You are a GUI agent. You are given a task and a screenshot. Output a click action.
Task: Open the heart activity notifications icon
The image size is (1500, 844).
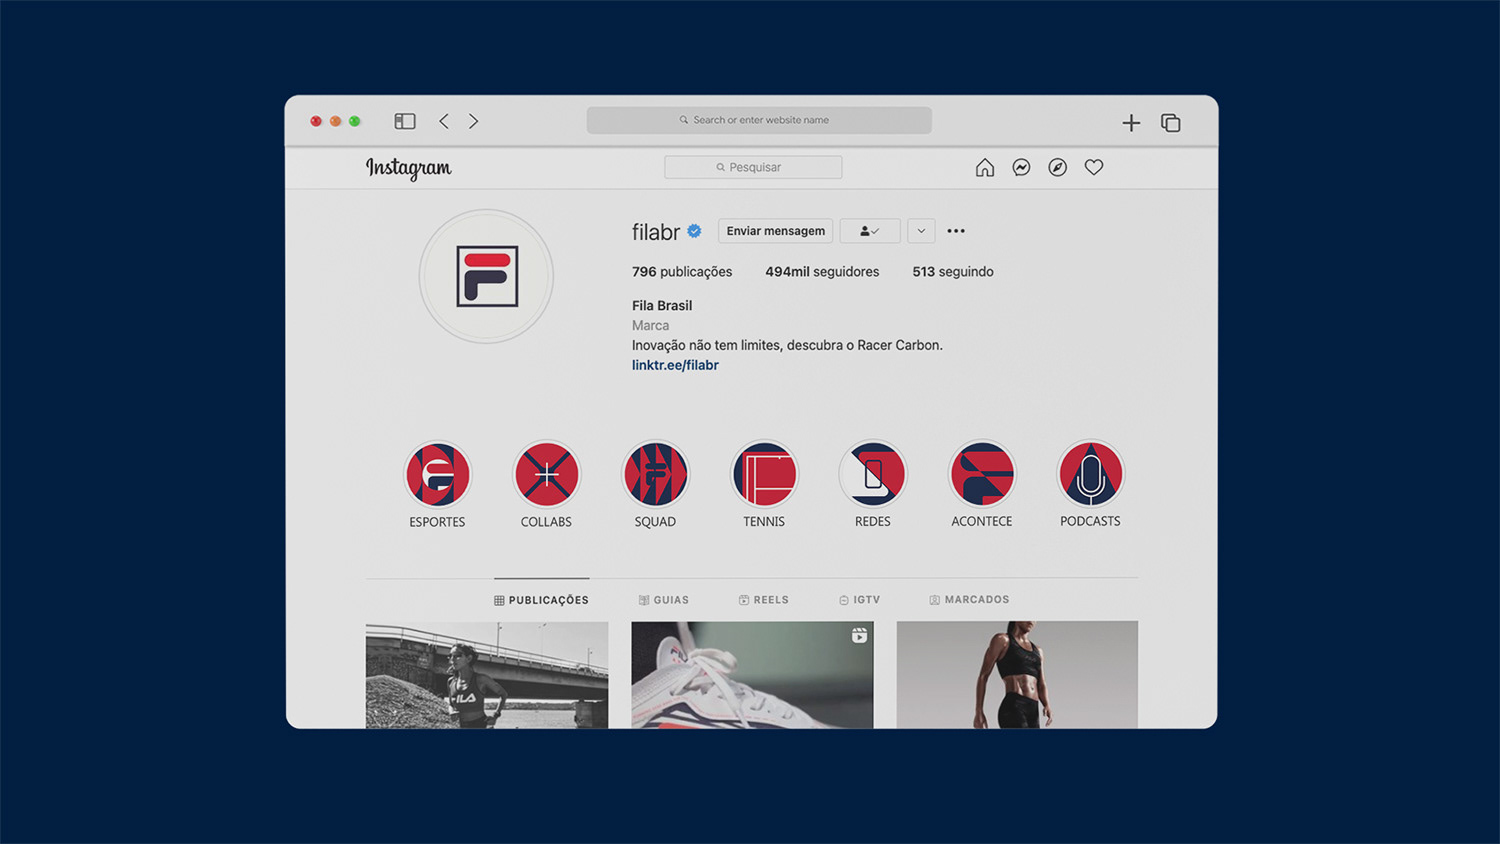pyautogui.click(x=1094, y=167)
